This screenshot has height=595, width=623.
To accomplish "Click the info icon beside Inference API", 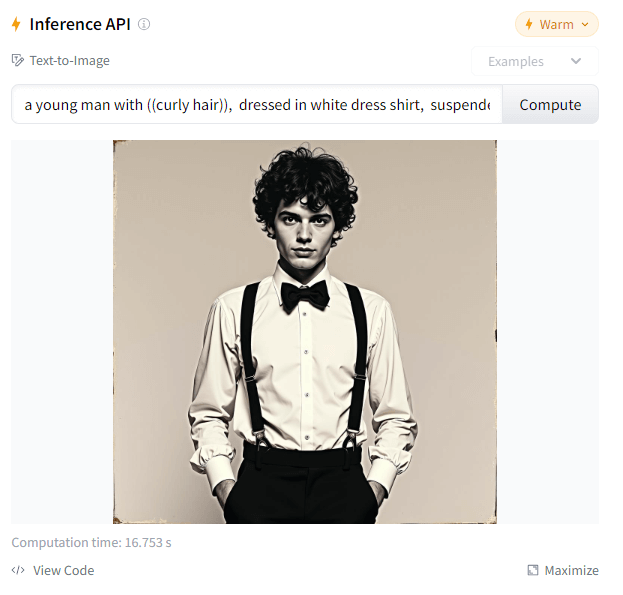I will click(x=144, y=24).
